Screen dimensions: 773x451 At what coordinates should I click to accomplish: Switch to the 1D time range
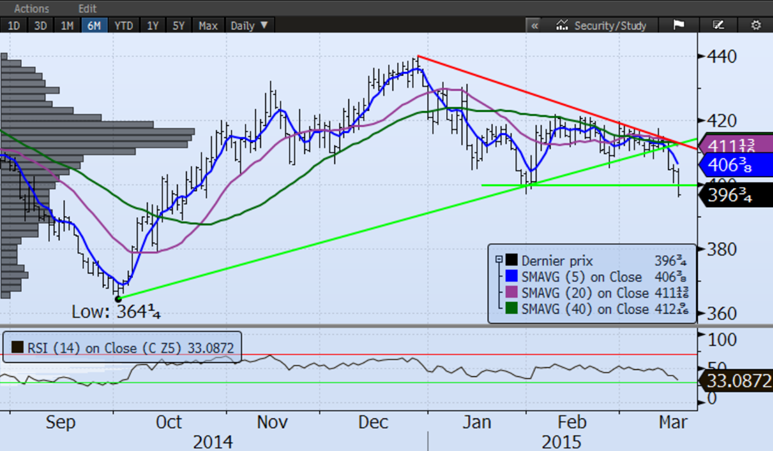[x=13, y=25]
